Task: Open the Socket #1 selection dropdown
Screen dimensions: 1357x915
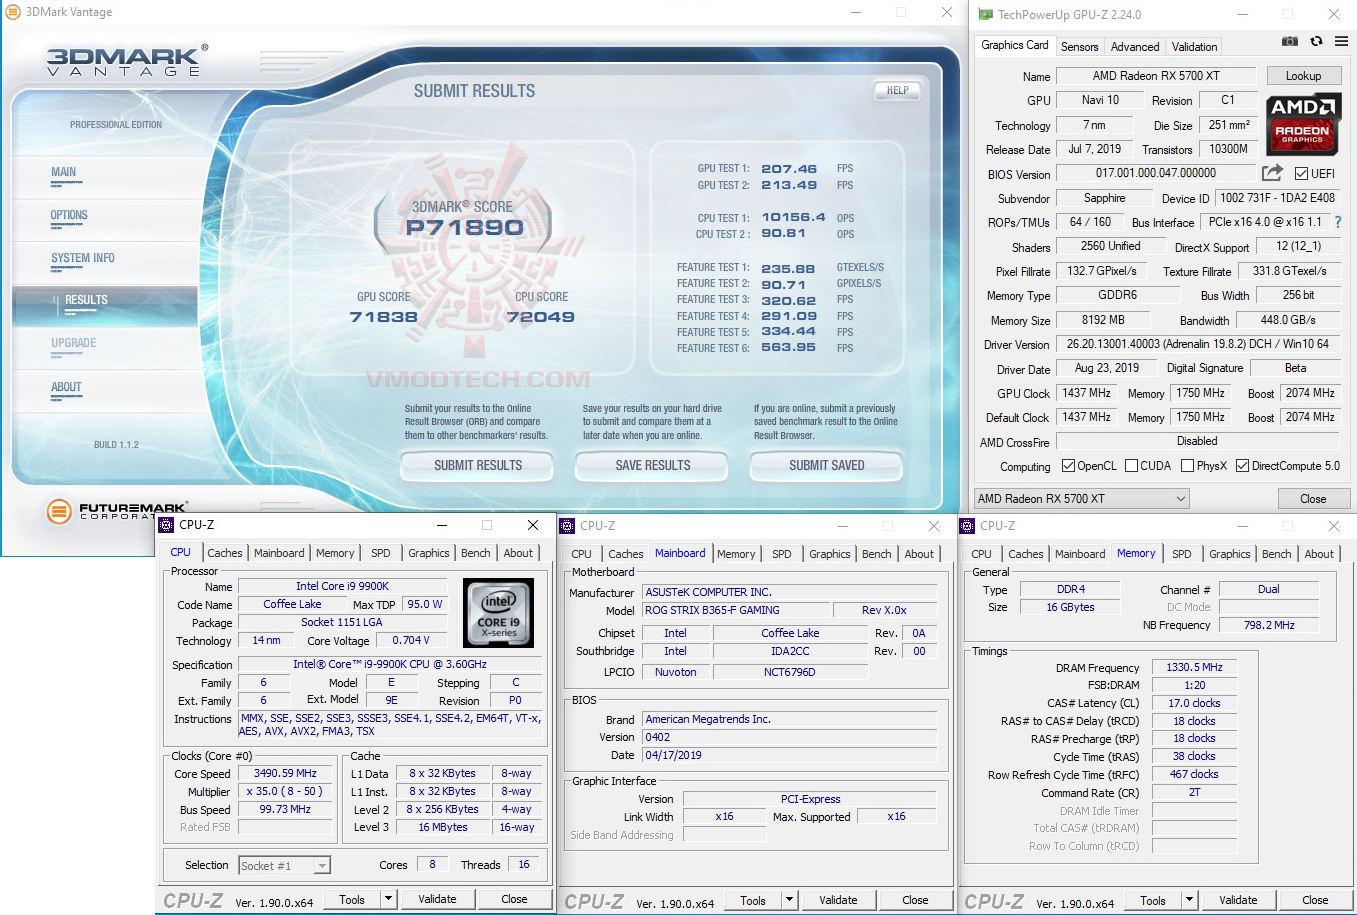Action: (x=320, y=865)
